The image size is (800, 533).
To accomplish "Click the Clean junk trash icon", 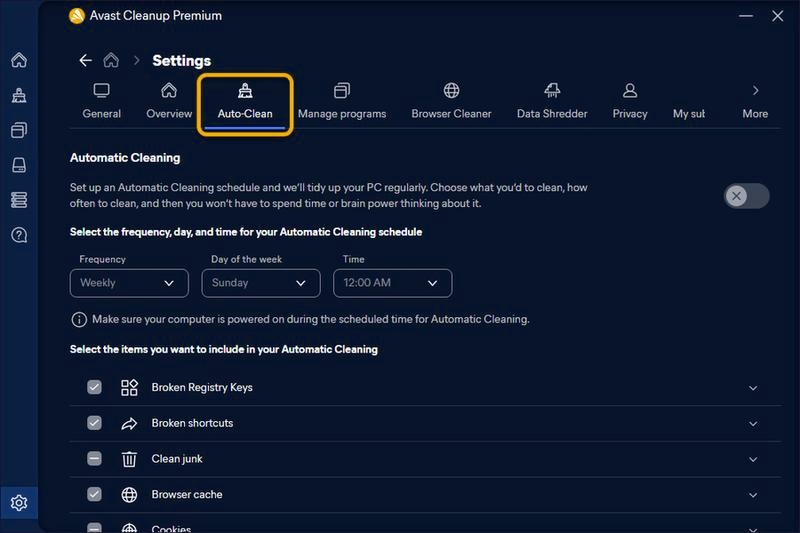I will pyautogui.click(x=129, y=459).
